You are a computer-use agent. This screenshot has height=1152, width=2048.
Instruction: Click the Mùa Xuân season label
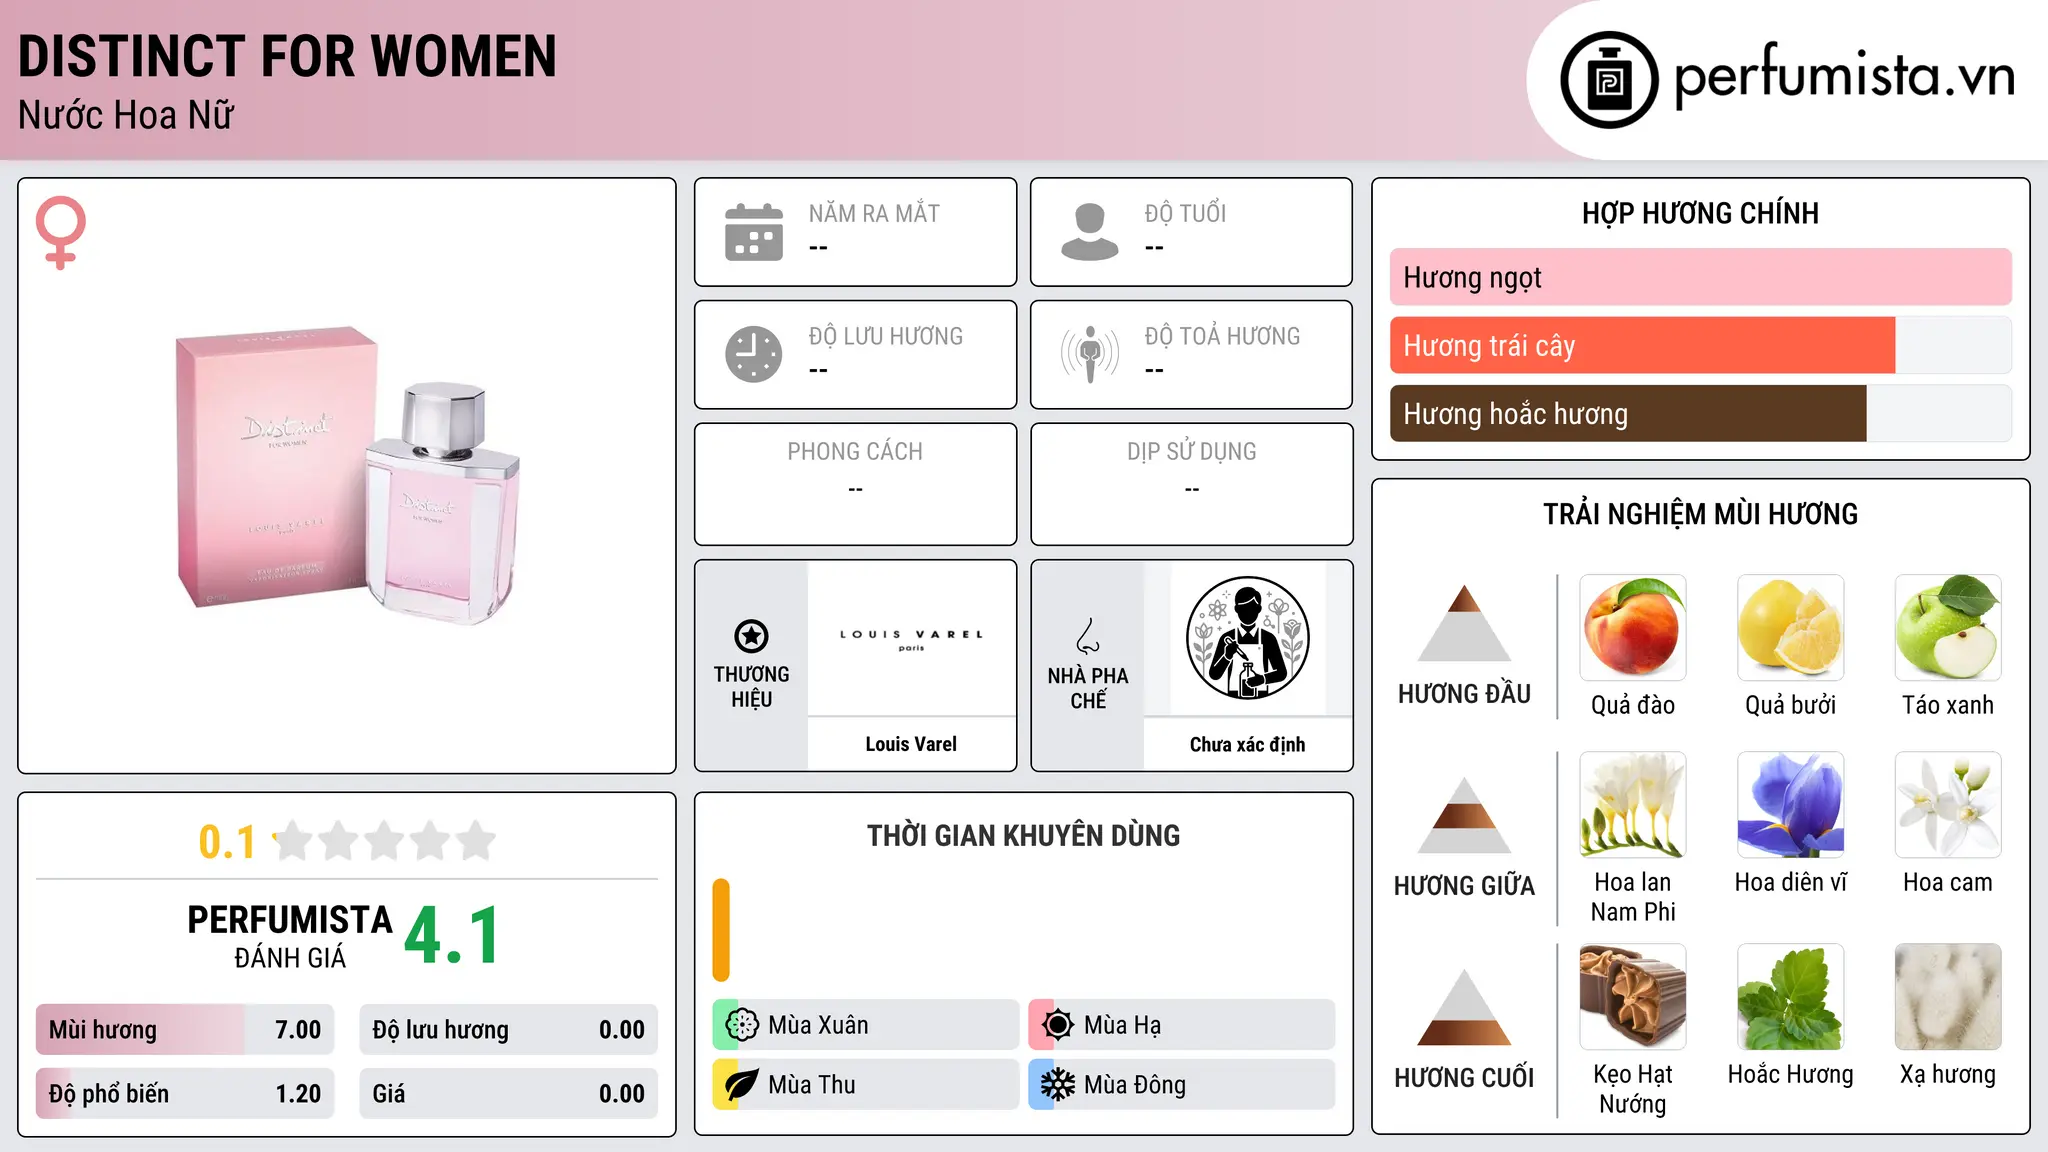coord(818,1025)
